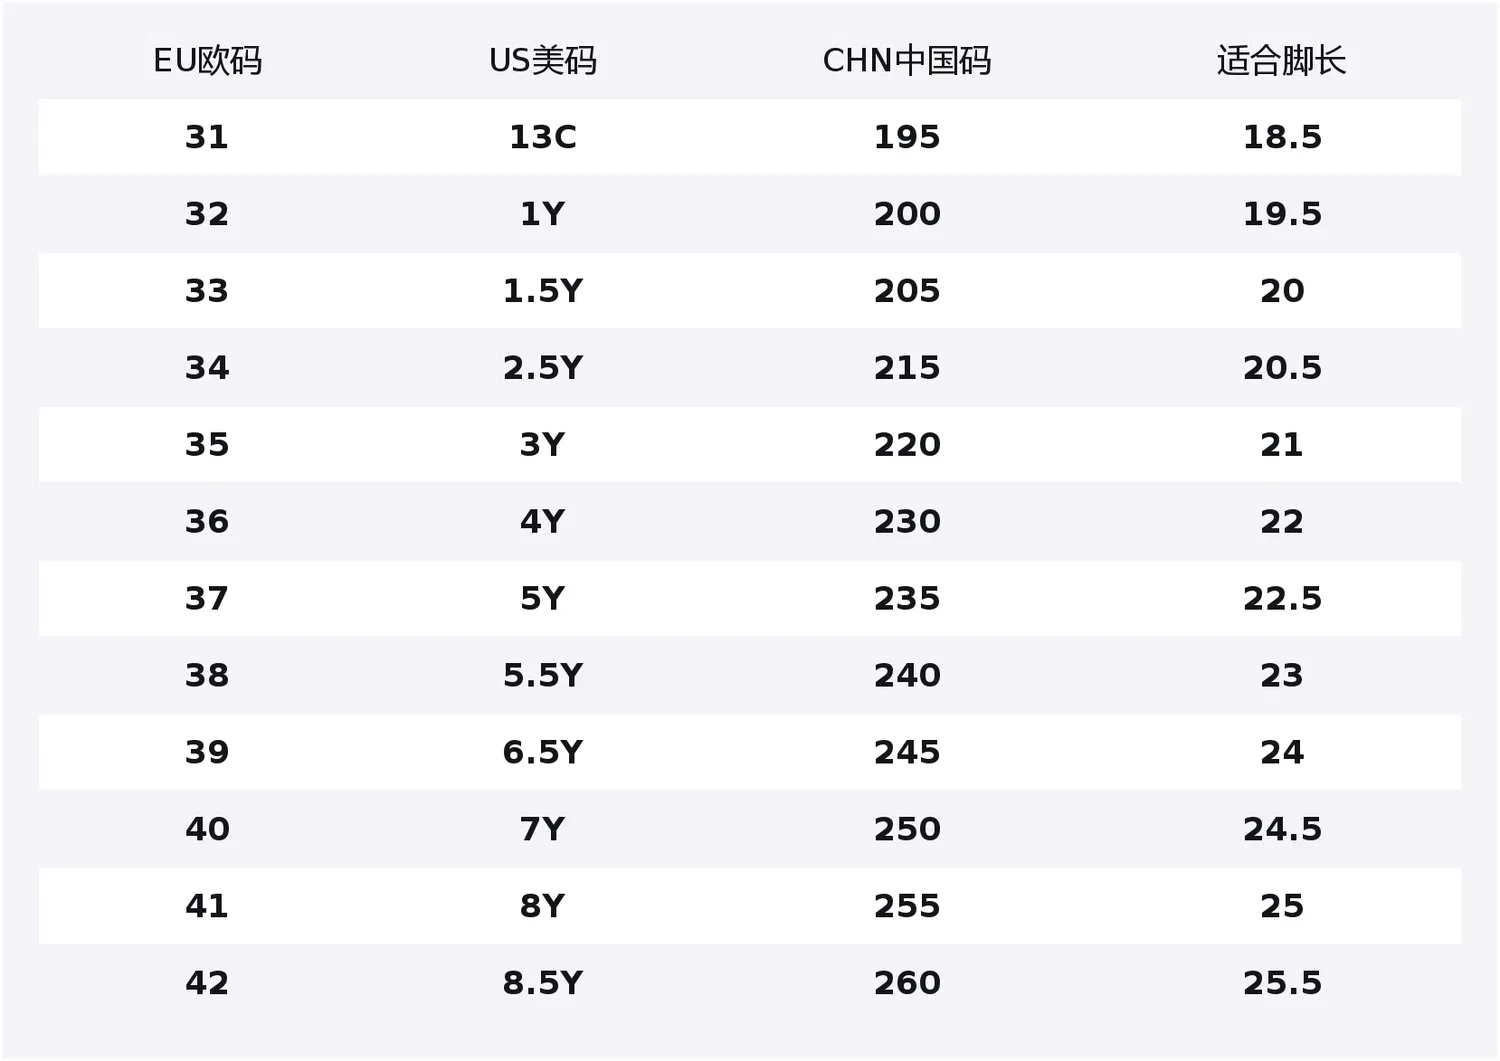Select CHN size 205 cell
Viewport: 1500px width, 1061px height.
[x=907, y=291]
